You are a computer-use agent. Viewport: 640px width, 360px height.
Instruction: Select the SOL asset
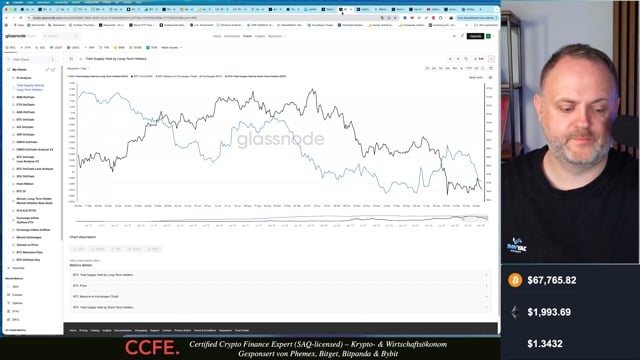click(x=40, y=48)
